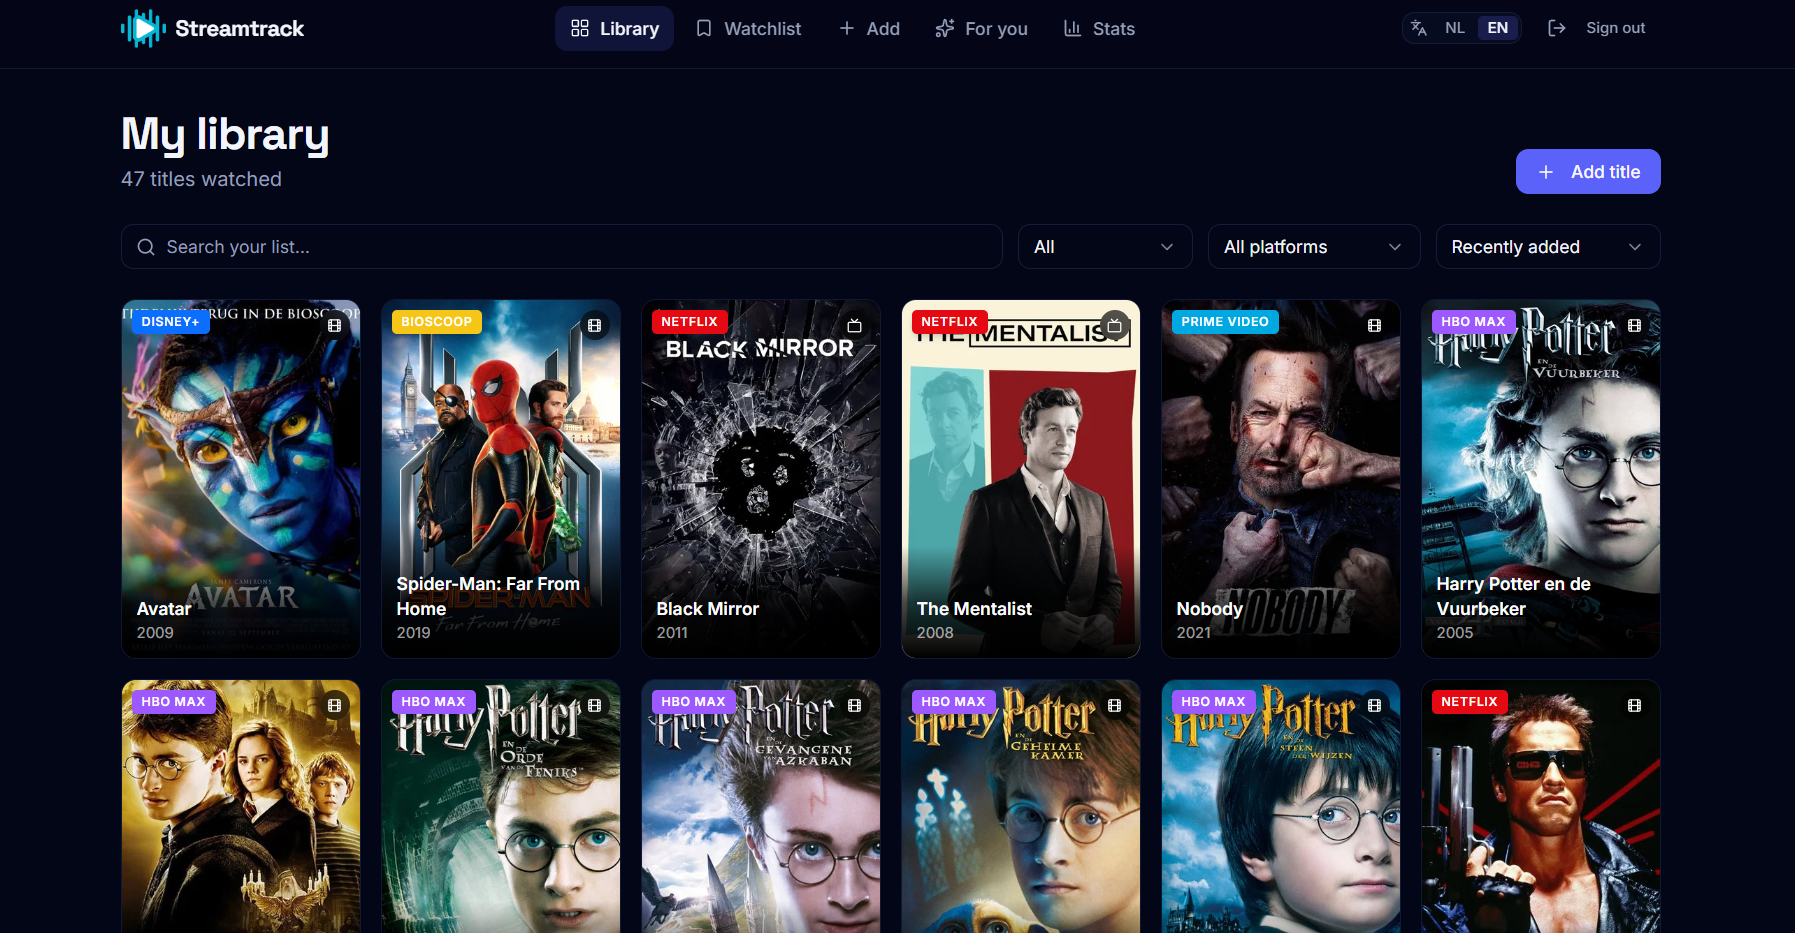Click the translate language icon
The width and height of the screenshot is (1795, 933).
(x=1419, y=28)
